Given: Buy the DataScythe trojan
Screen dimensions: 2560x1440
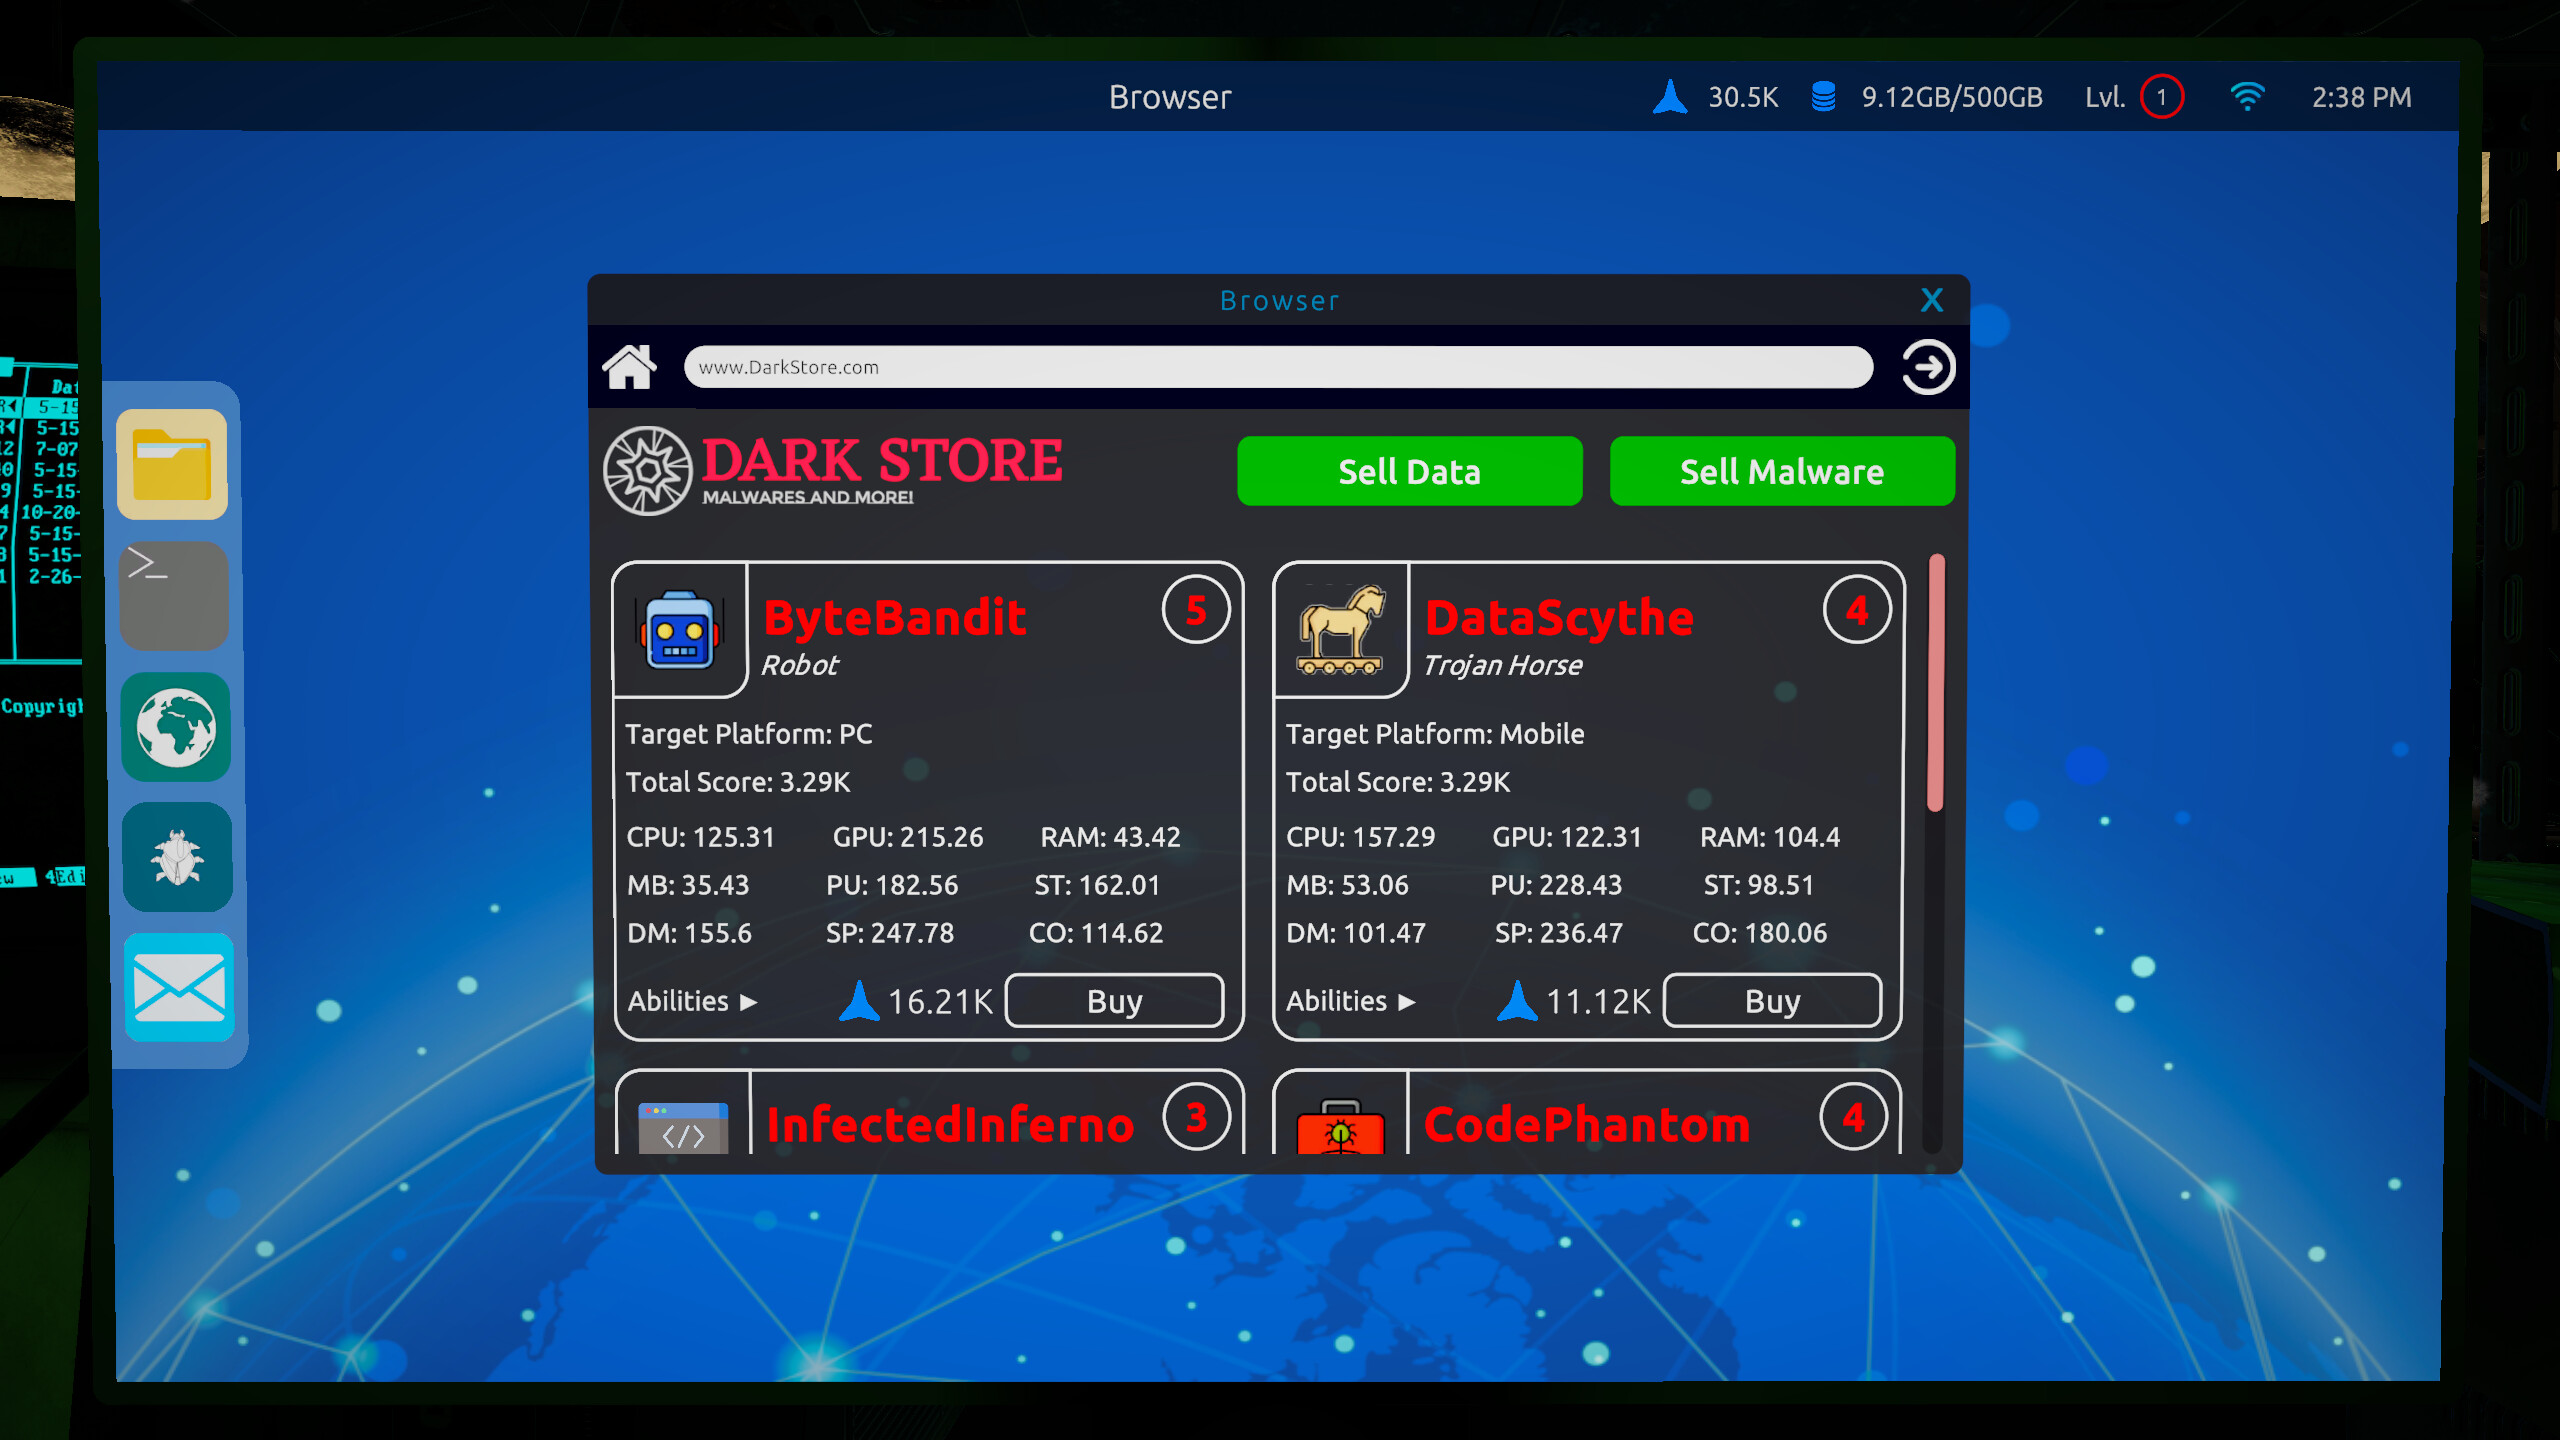Looking at the screenshot, I should click(x=1772, y=1001).
